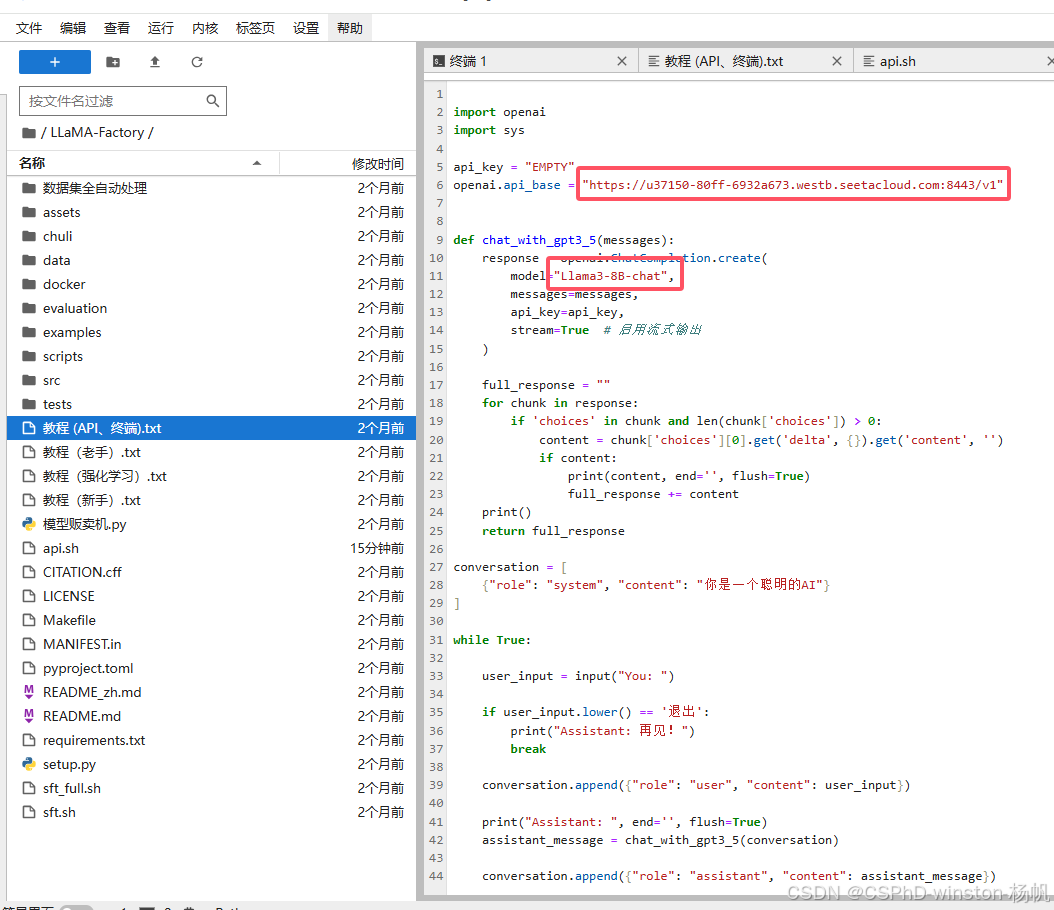Click the markdown icon beside README_zh.md
The image size is (1054, 910).
tap(29, 692)
